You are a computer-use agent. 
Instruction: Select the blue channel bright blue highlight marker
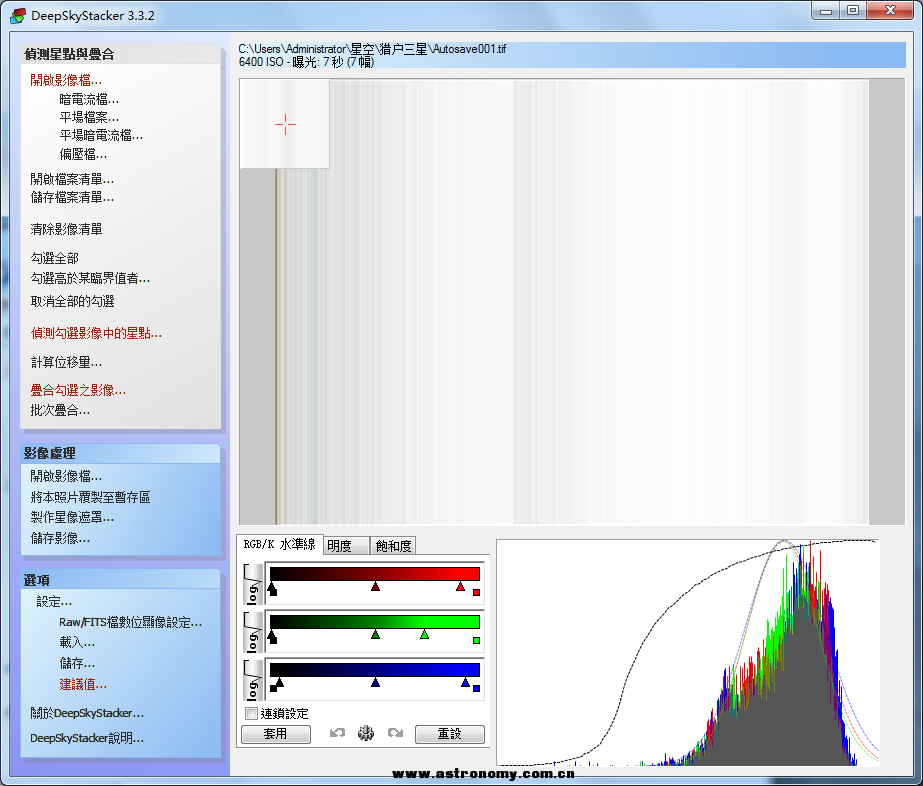click(x=466, y=682)
